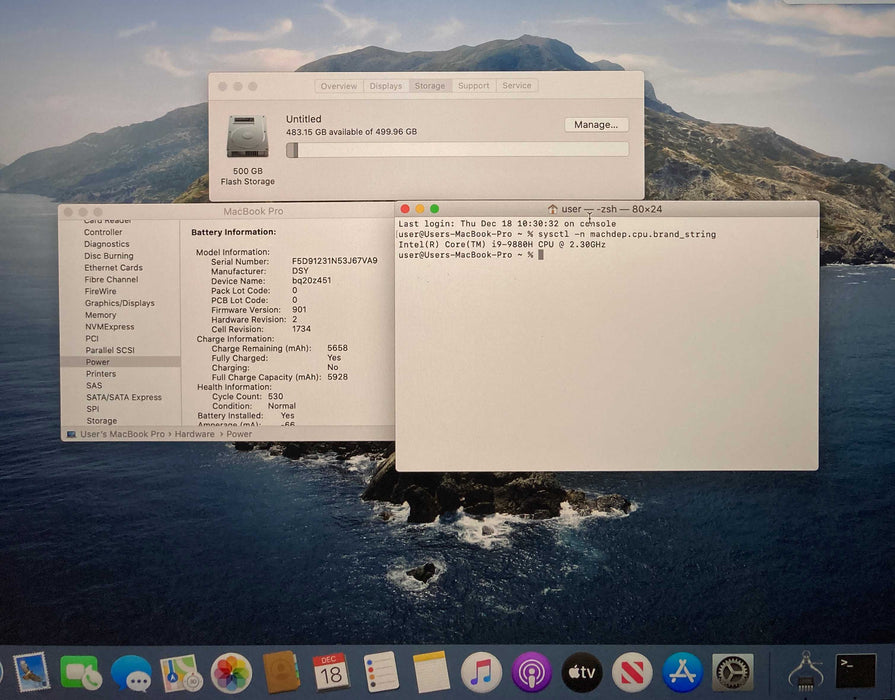Launch FaceTime from the Dock

[x=81, y=672]
